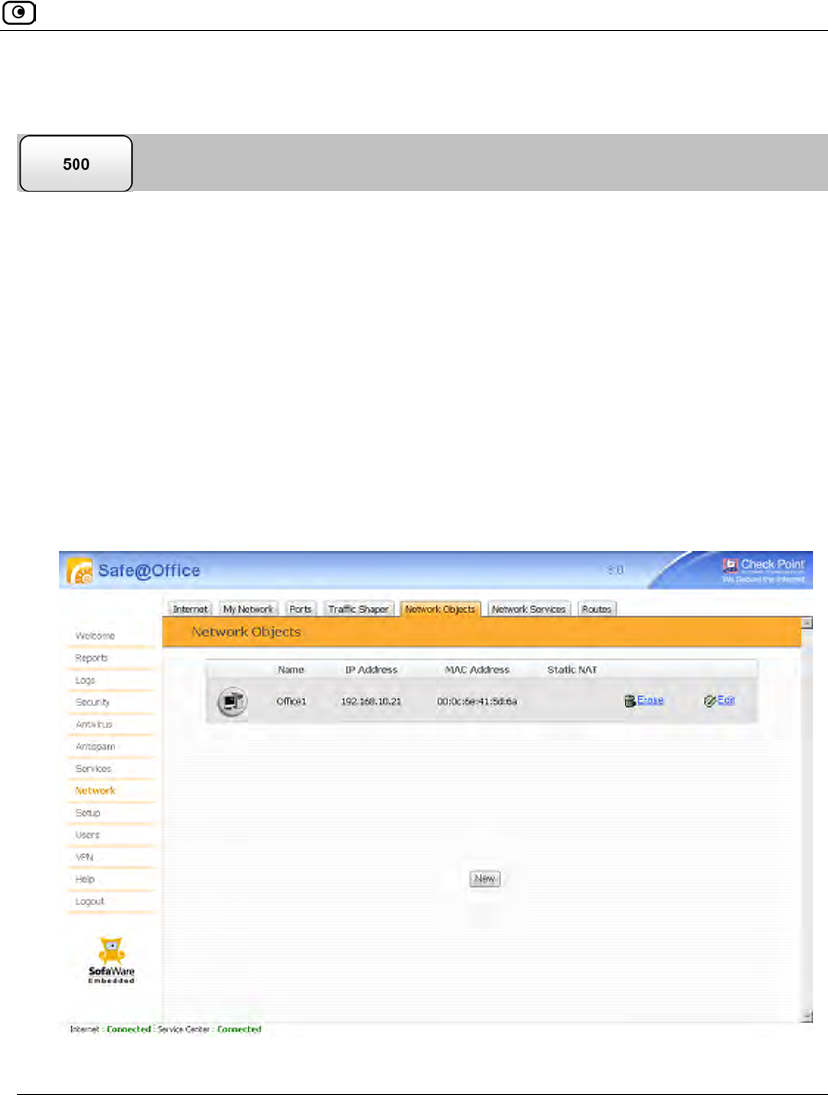Click the Name column header
This screenshot has height=1095, width=828.
pyautogui.click(x=291, y=669)
